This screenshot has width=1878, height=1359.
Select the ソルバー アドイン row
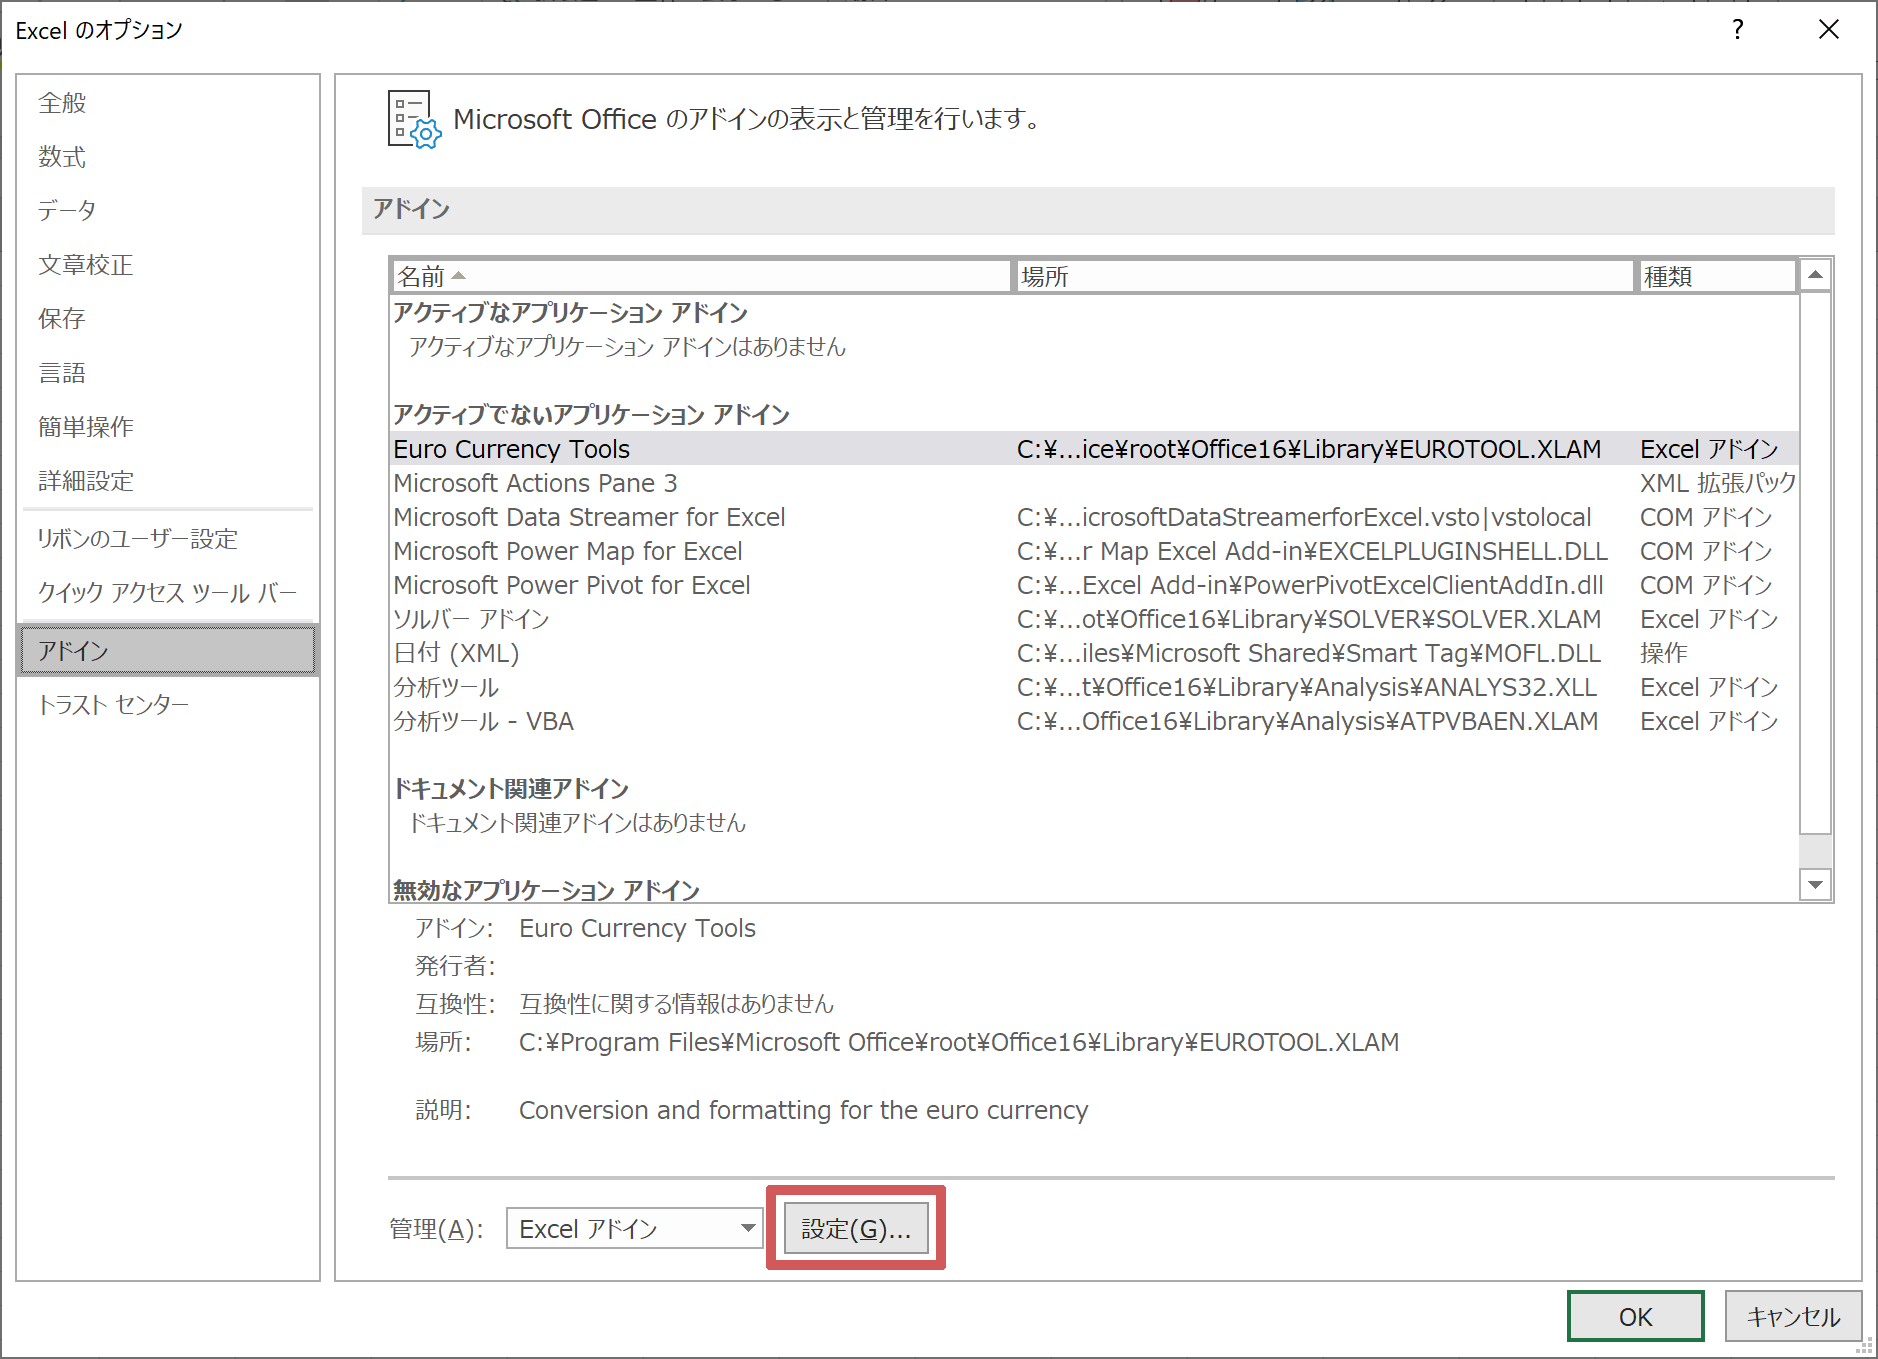pos(471,619)
